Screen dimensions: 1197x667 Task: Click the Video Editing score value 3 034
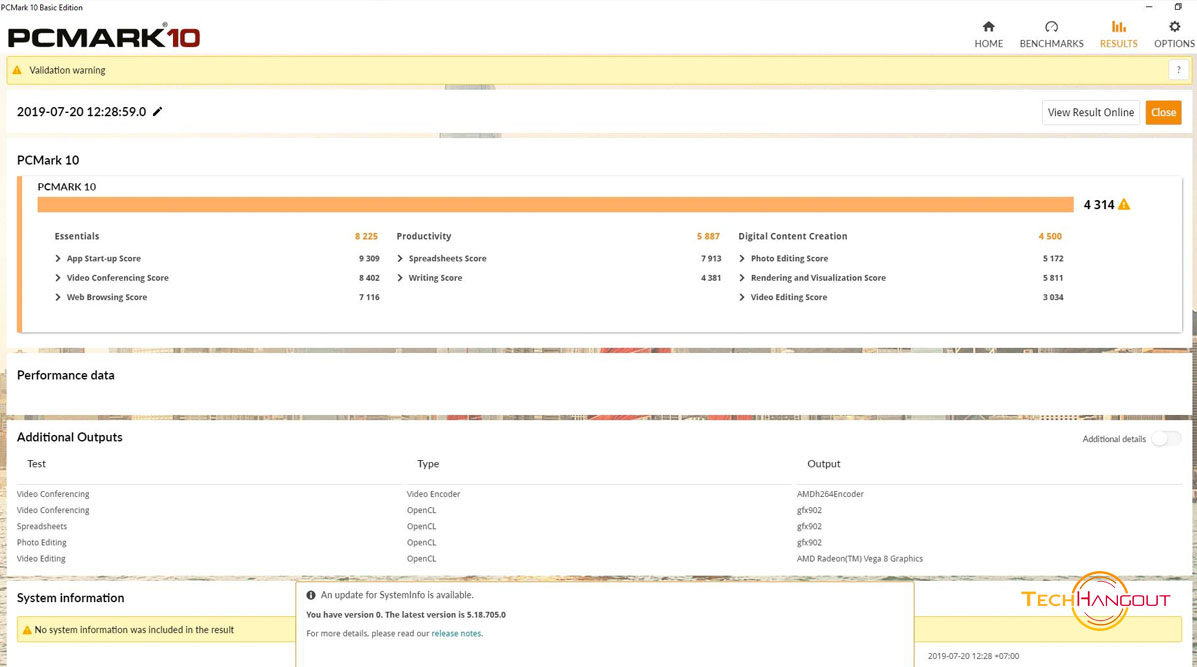tap(1053, 298)
